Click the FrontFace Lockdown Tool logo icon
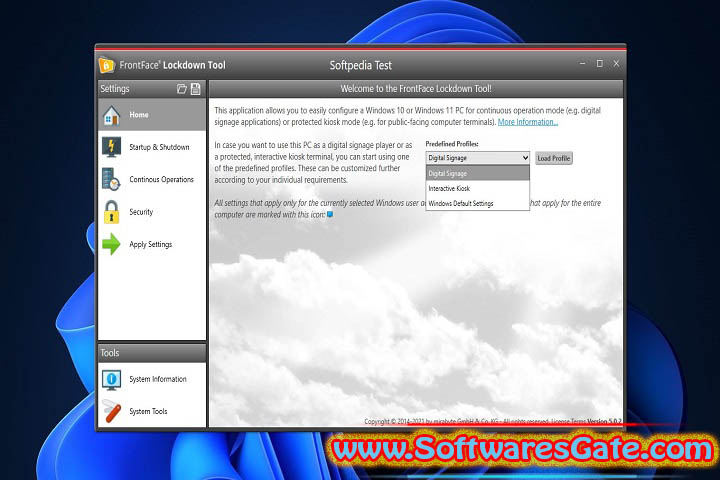The height and width of the screenshot is (480, 720). point(107,65)
